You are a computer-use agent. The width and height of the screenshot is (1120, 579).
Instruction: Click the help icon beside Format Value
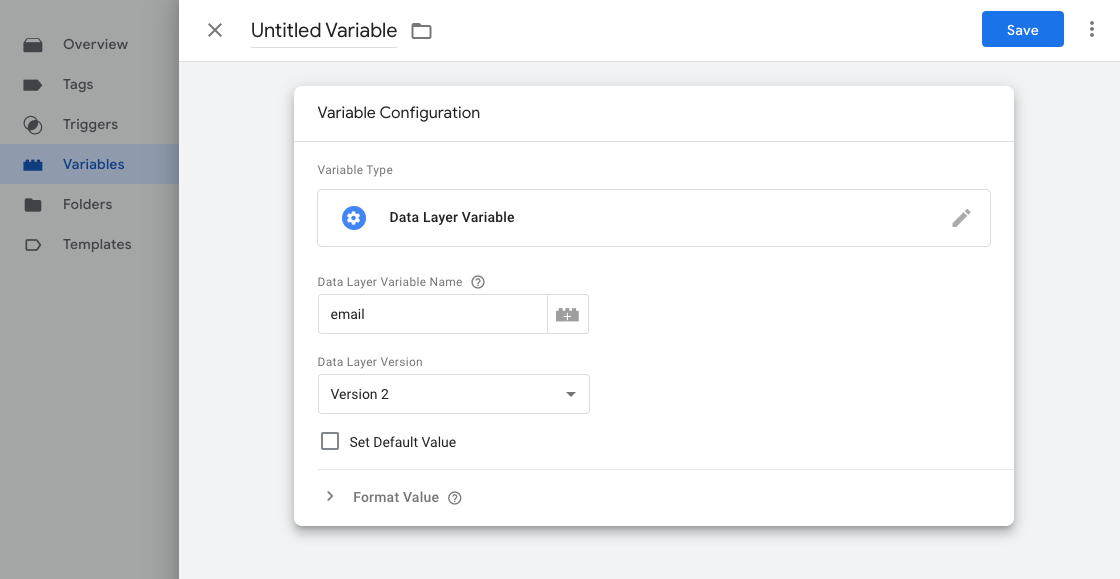coord(455,497)
